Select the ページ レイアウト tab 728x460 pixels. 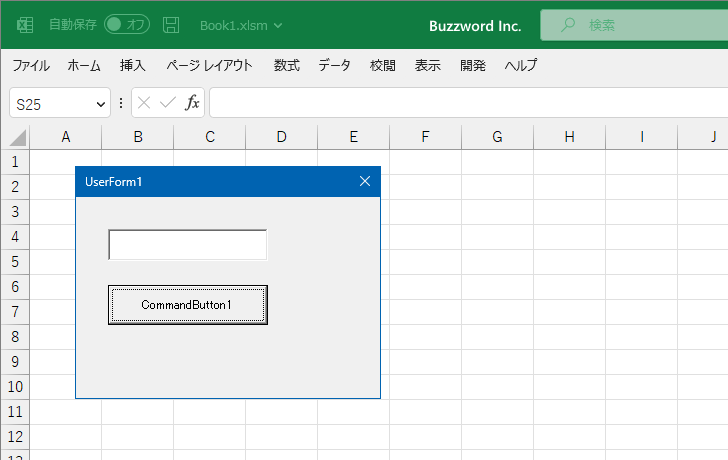pos(209,65)
